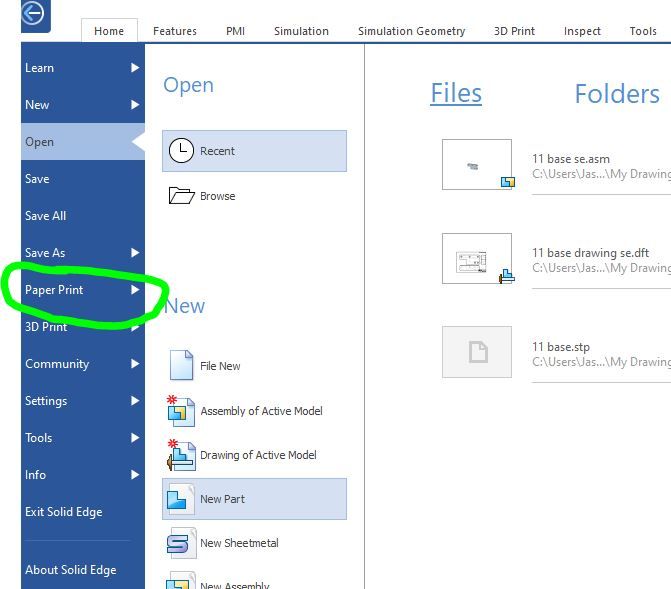Click the File New blank page icon
The image size is (671, 589).
click(x=181, y=365)
